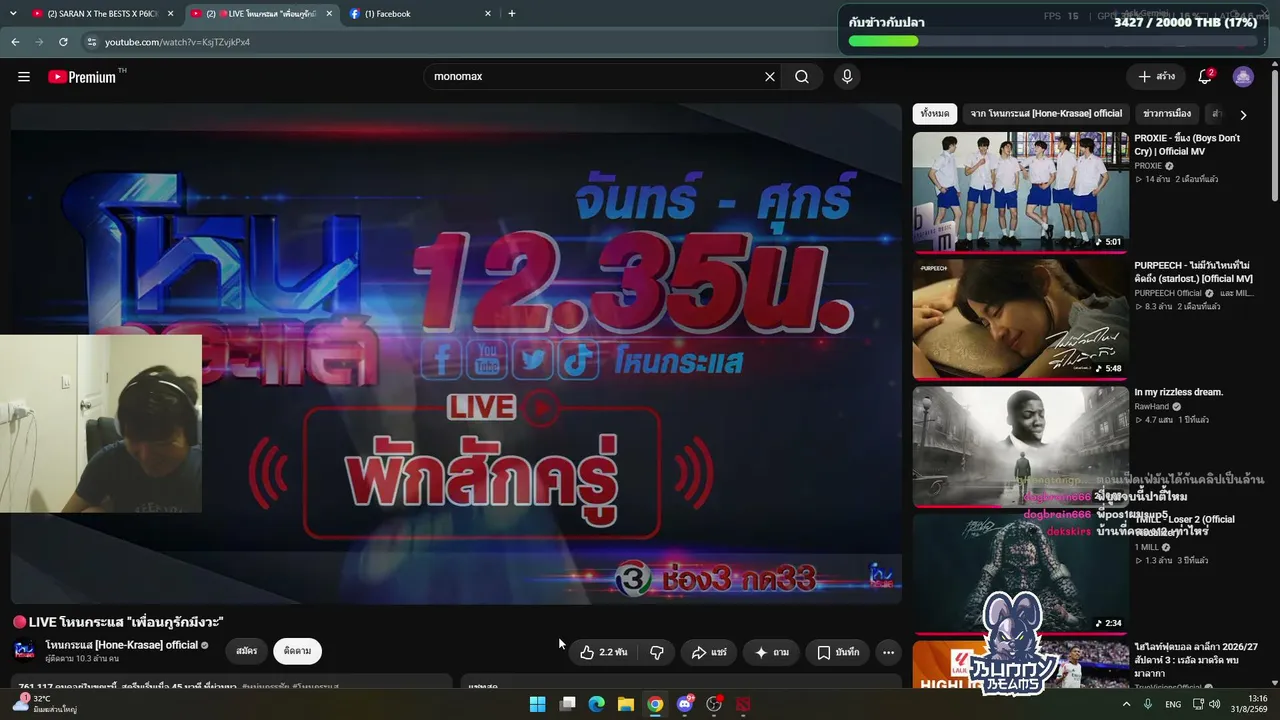This screenshot has height=720, width=1280.
Task: Click the ติดตาม subscribe button
Action: (297, 651)
